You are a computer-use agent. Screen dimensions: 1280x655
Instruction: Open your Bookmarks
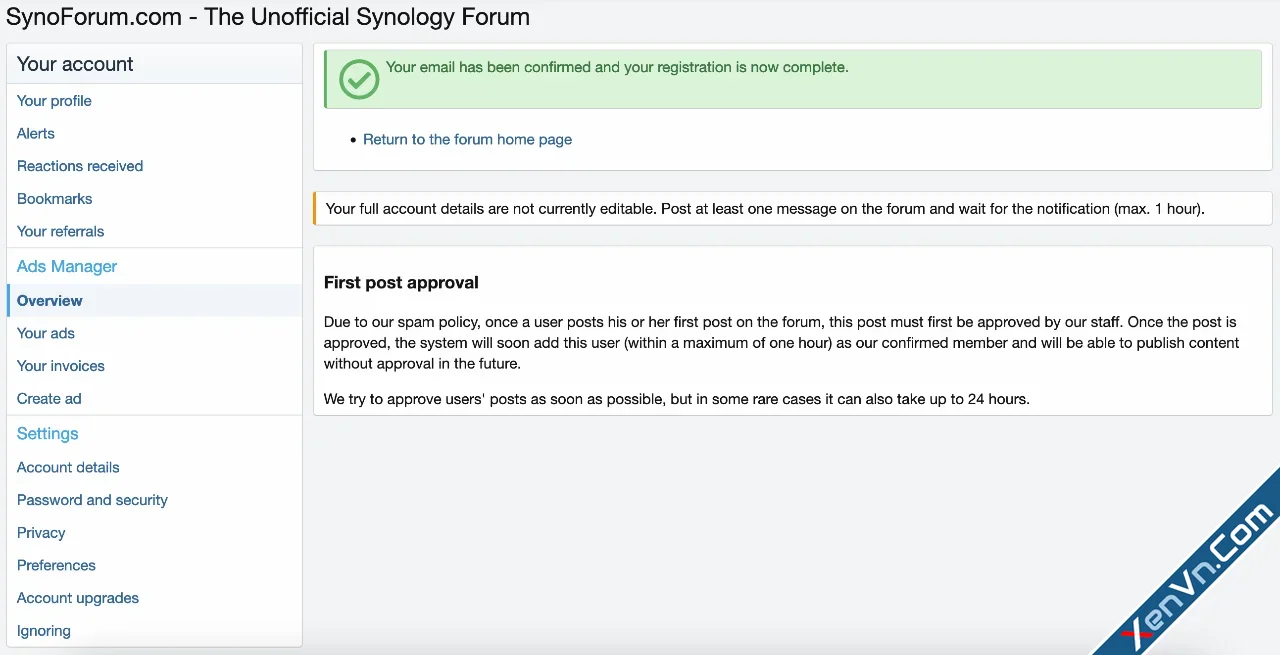(x=54, y=198)
